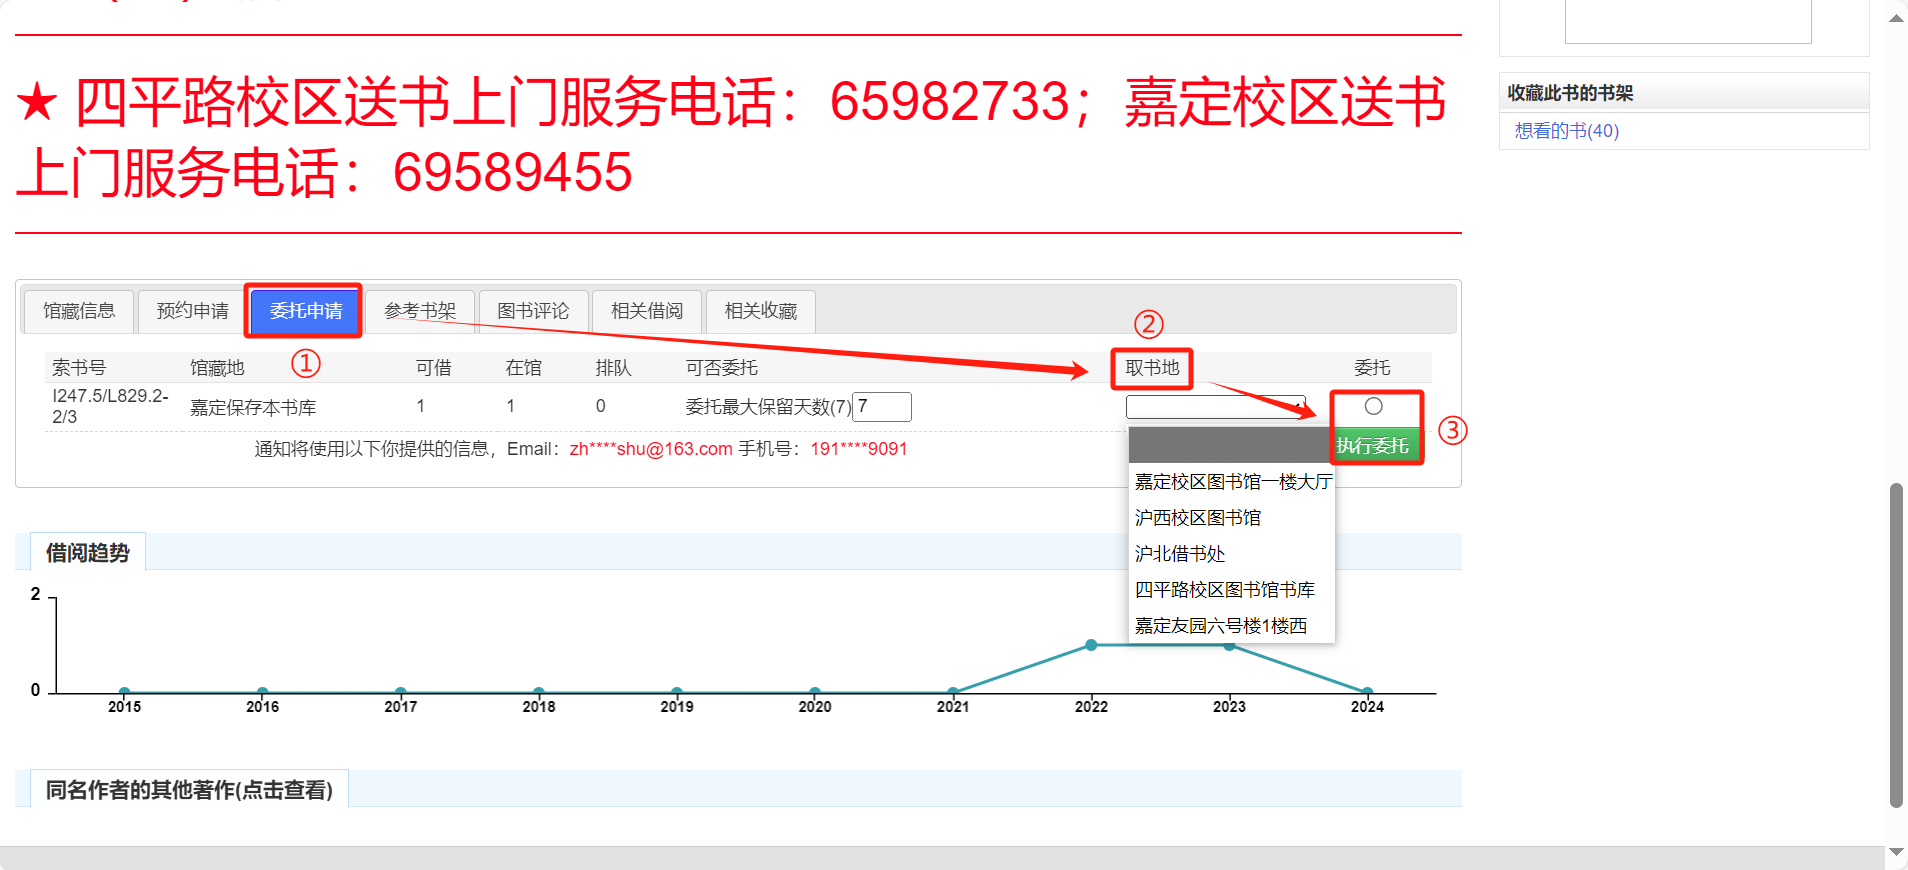This screenshot has width=1908, height=870.
Task: Click the 委托最大保留天数 input field
Action: click(881, 407)
